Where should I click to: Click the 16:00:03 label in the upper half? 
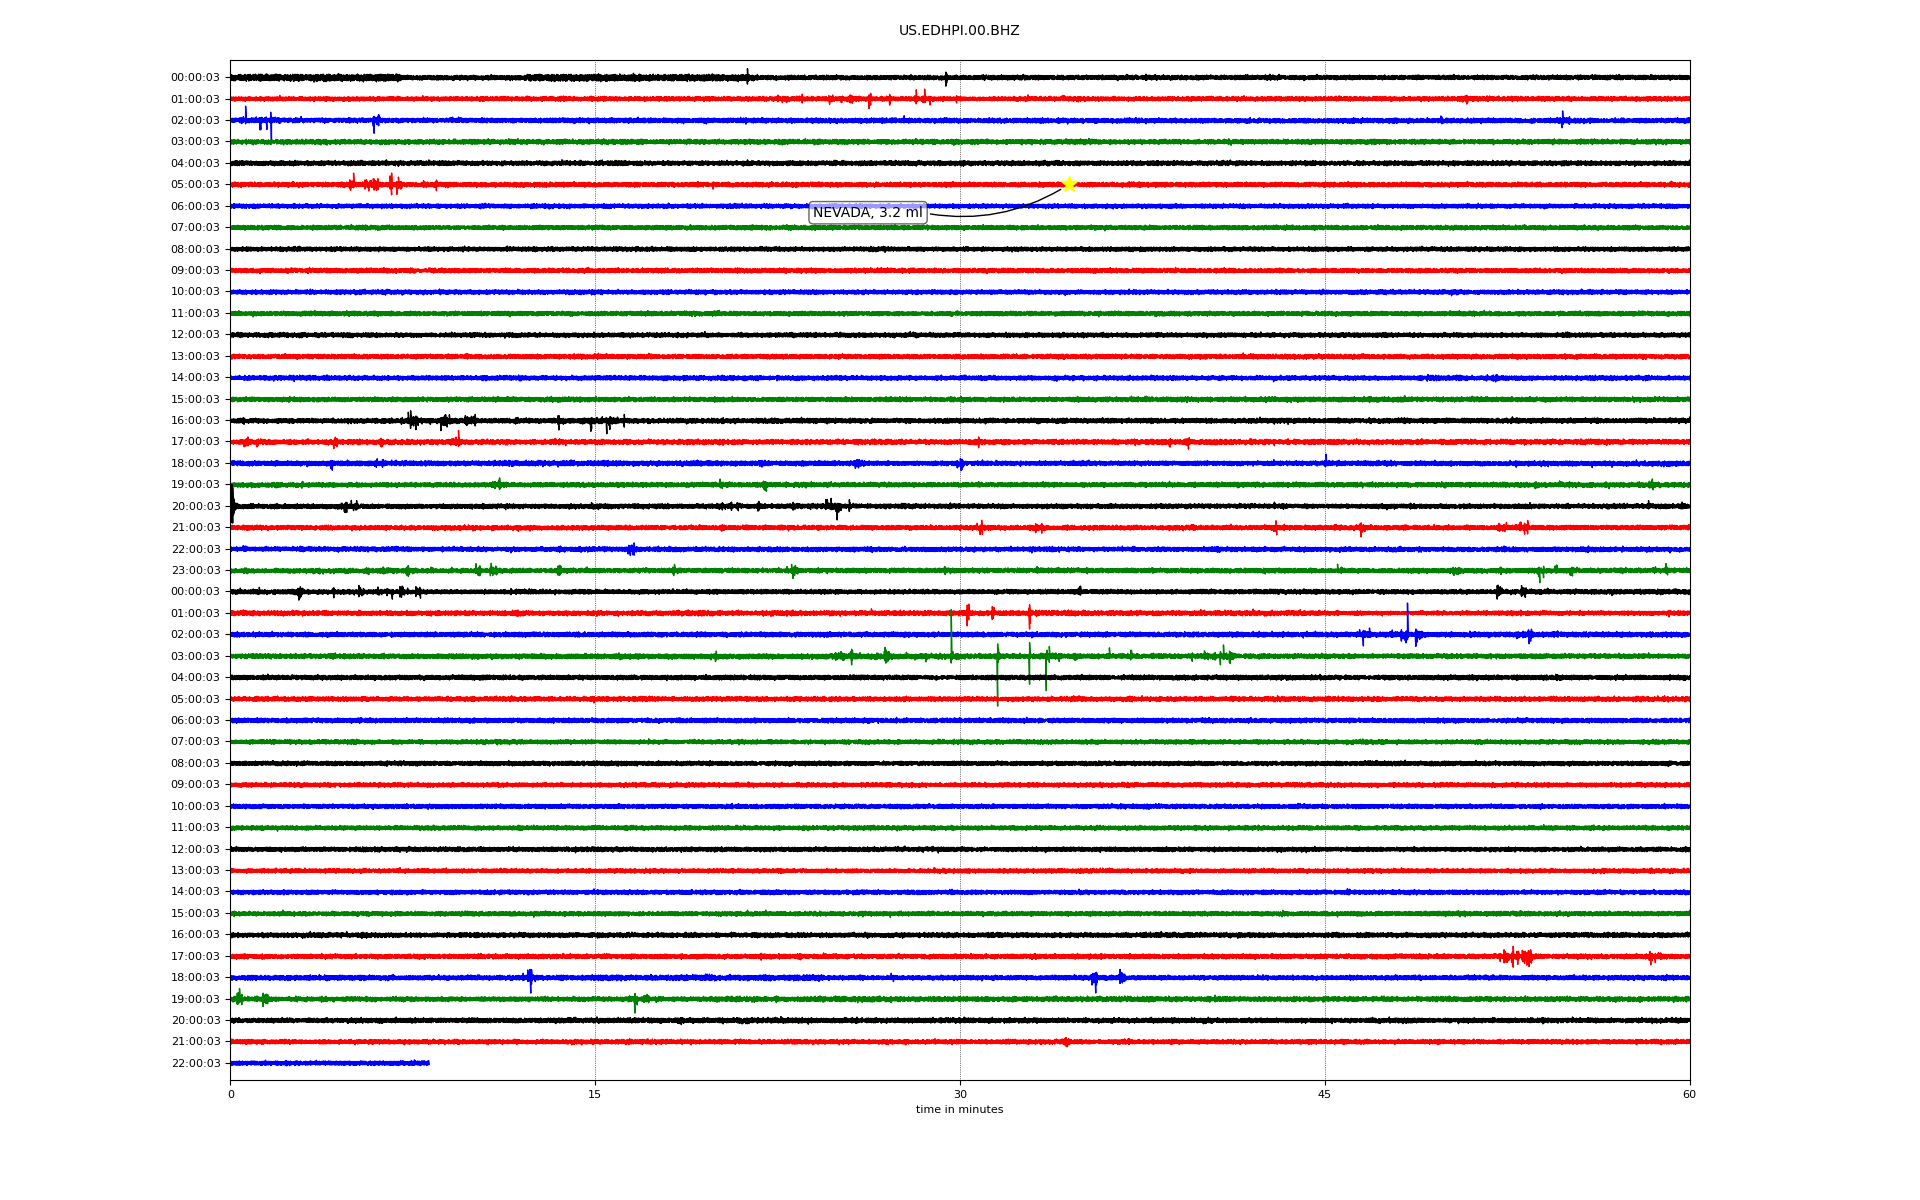click(195, 421)
